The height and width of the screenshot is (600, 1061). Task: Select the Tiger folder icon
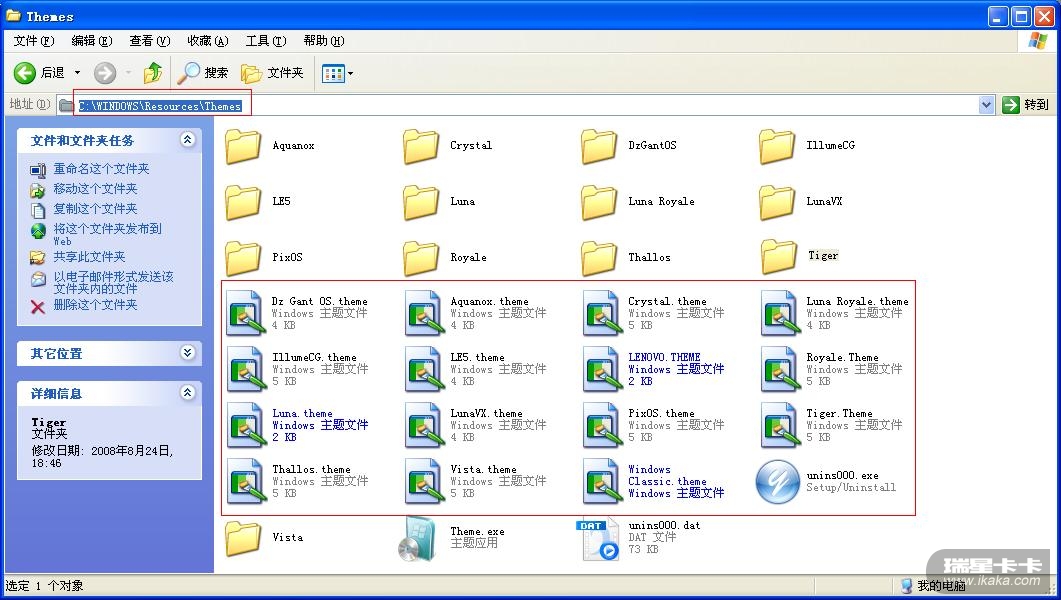[x=777, y=257]
